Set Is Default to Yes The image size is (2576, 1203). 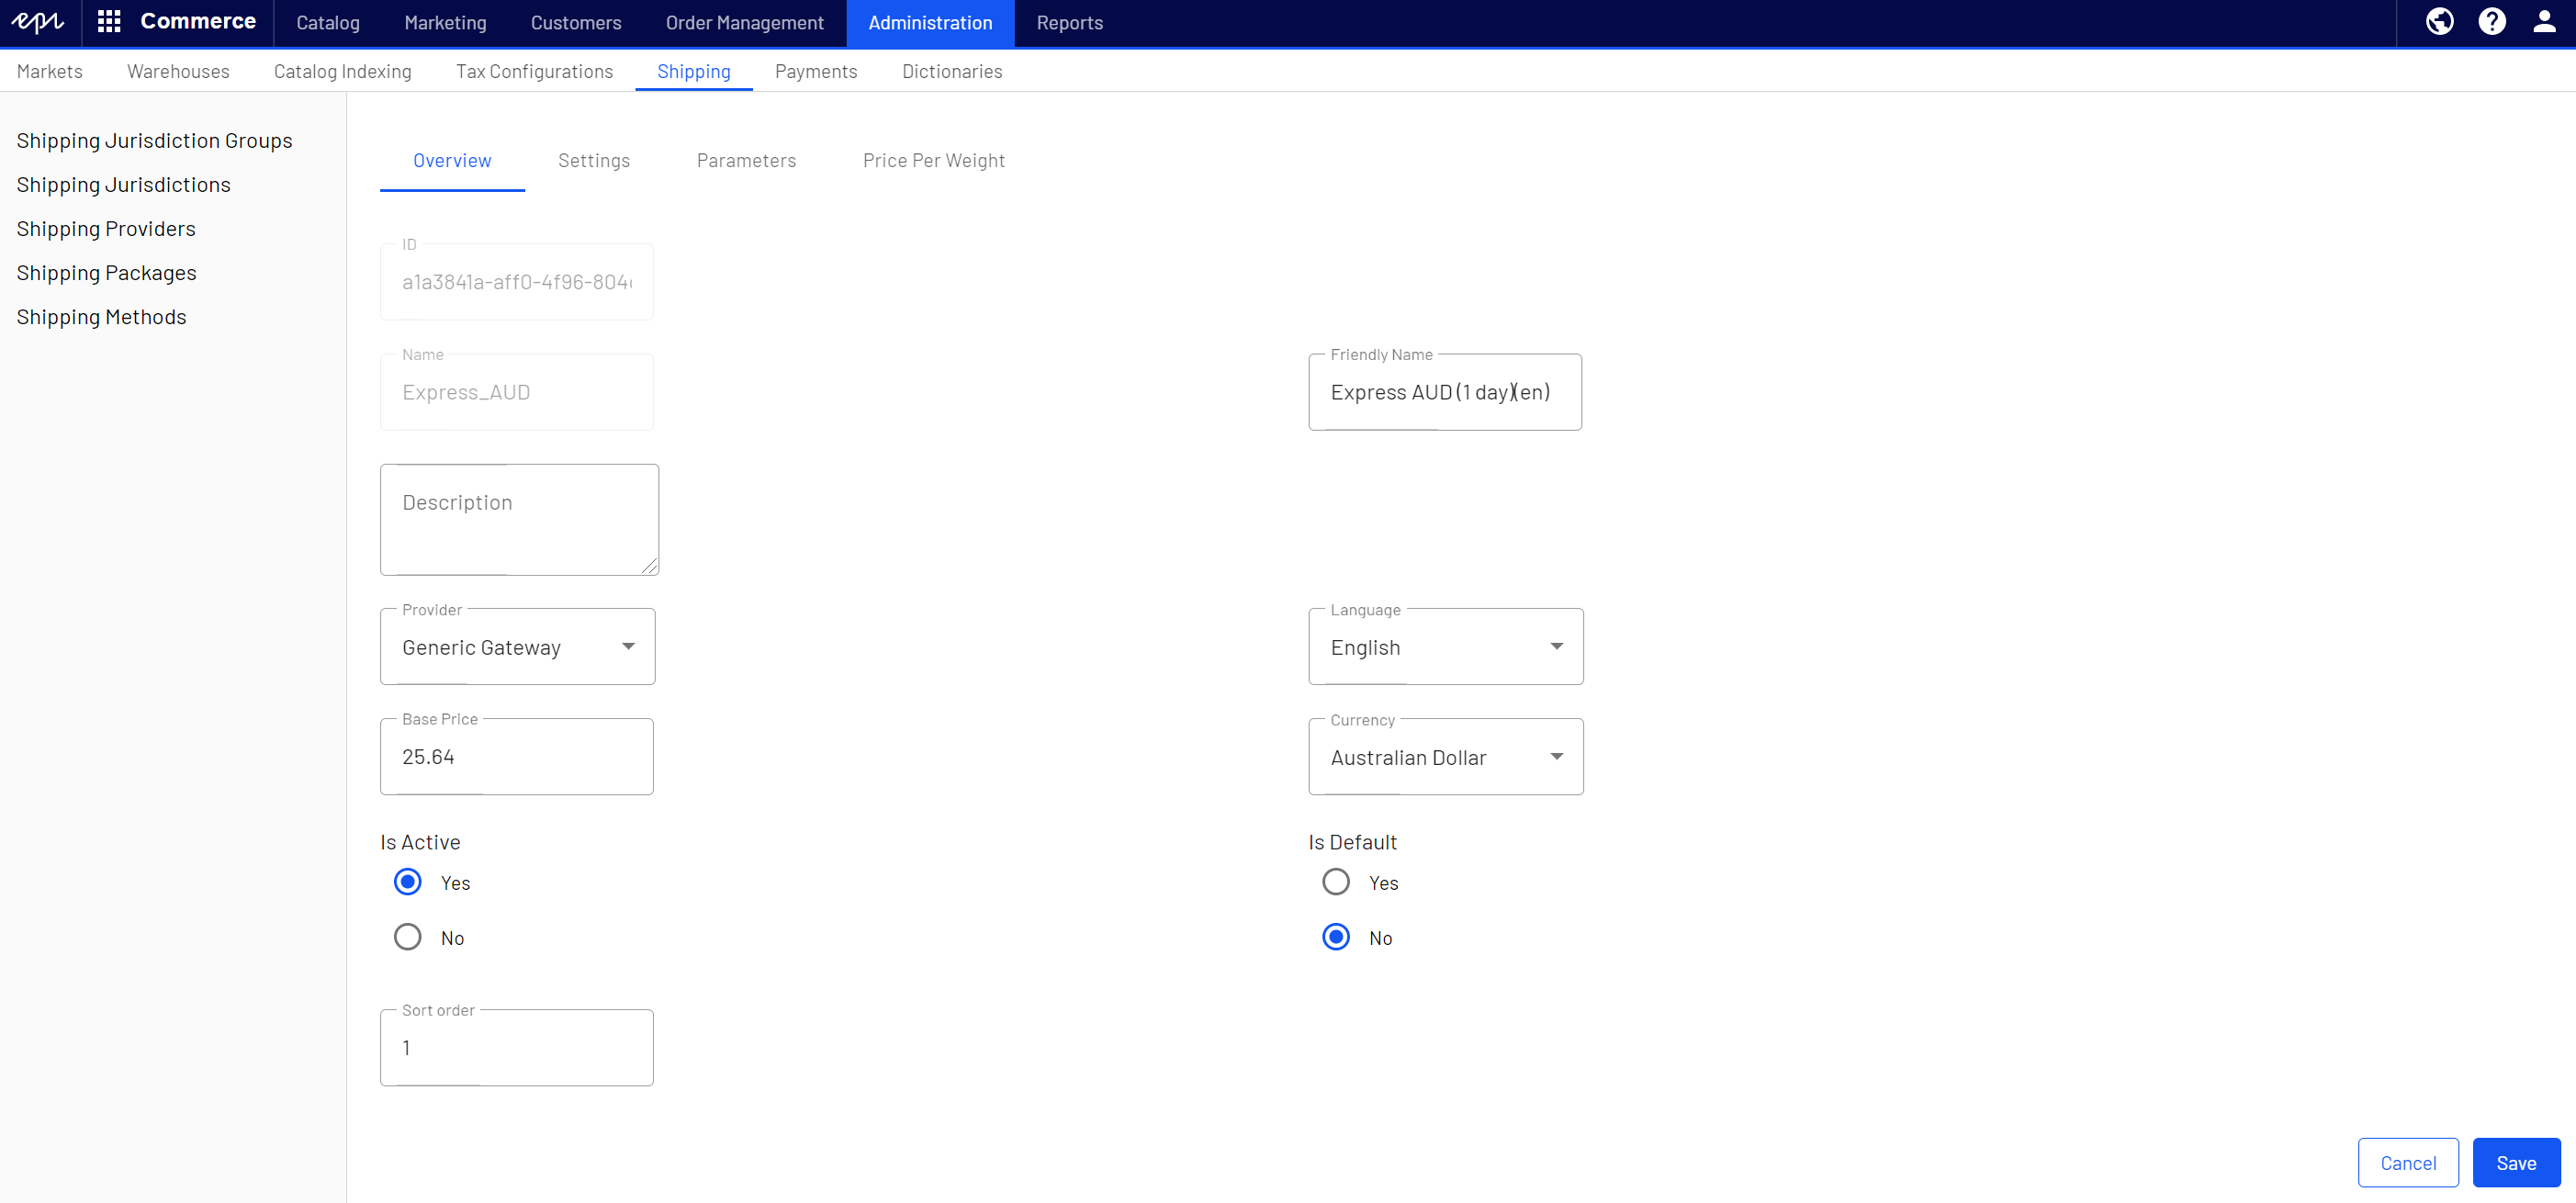pos(1336,882)
